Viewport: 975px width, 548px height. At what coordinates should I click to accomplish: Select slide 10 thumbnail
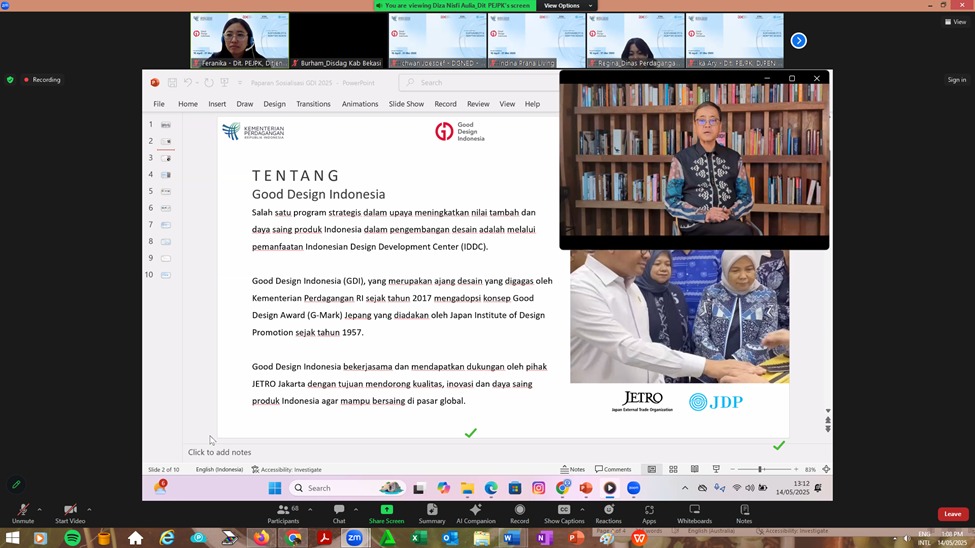click(166, 275)
